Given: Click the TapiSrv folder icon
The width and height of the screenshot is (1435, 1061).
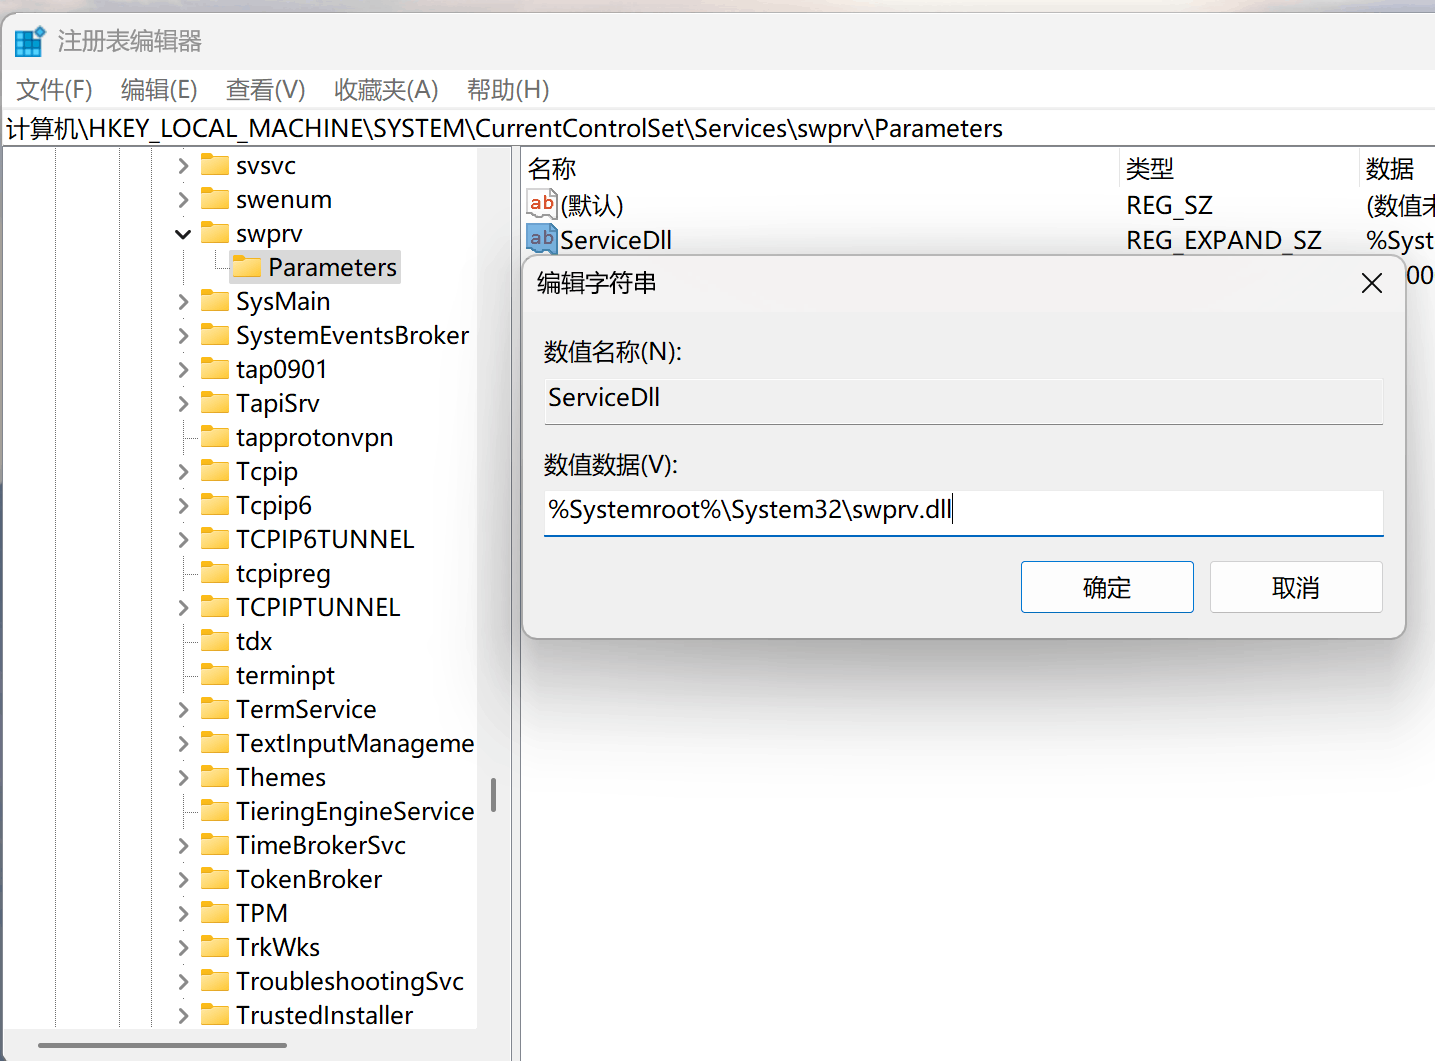Looking at the screenshot, I should (215, 403).
